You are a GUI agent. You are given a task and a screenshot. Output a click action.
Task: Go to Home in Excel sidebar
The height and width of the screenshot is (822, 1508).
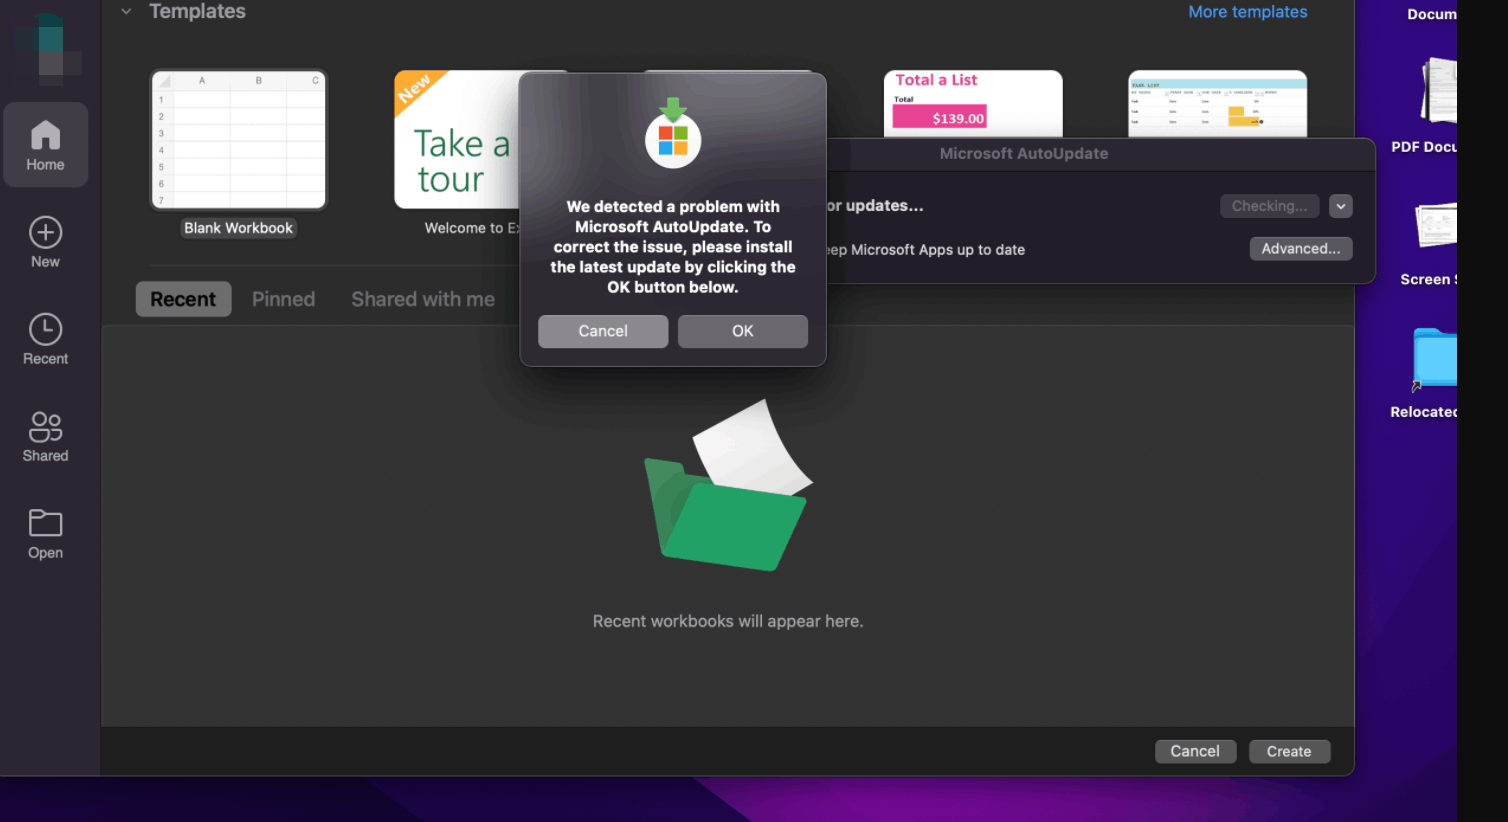point(45,145)
